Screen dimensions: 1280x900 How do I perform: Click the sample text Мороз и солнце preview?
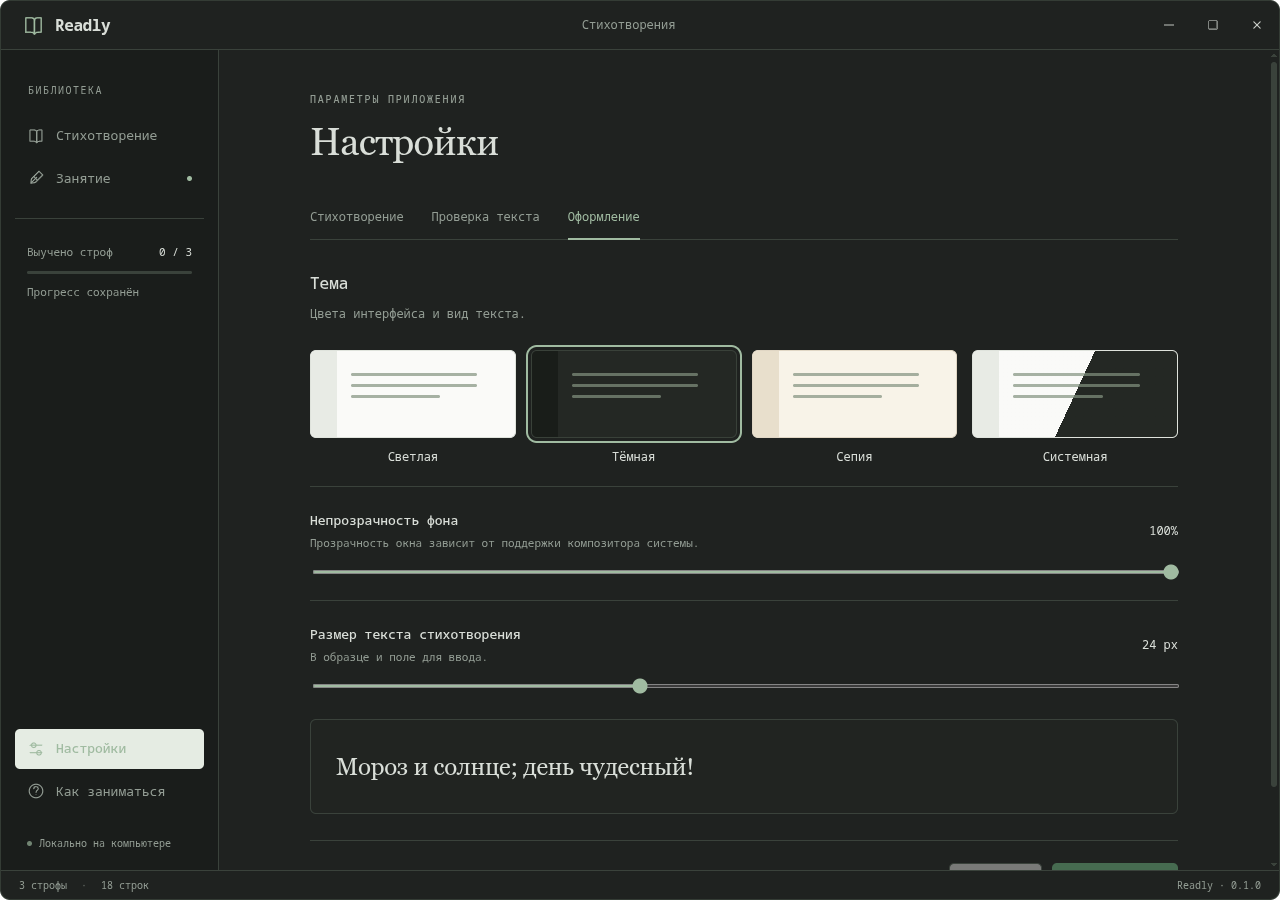[744, 767]
